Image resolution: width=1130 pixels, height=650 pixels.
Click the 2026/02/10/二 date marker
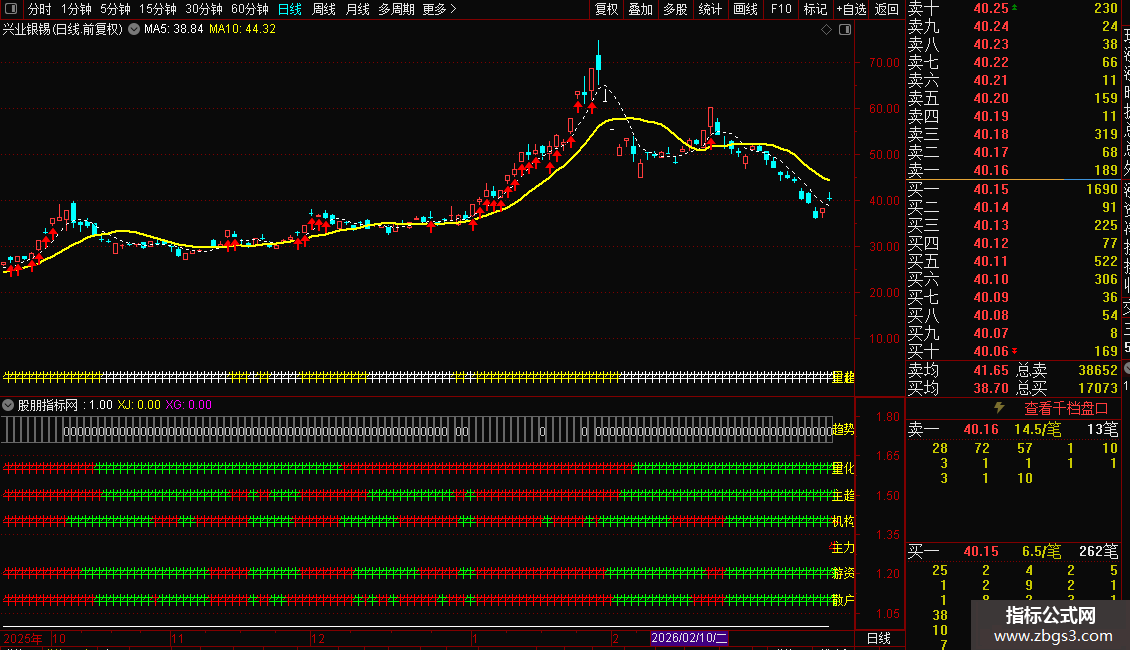(x=689, y=638)
